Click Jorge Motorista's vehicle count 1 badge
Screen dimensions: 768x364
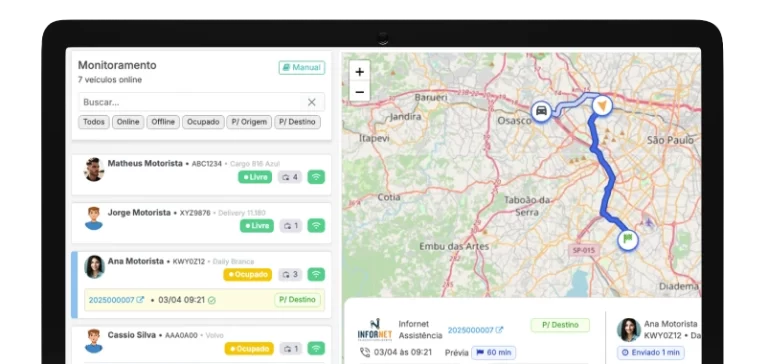tap(290, 226)
